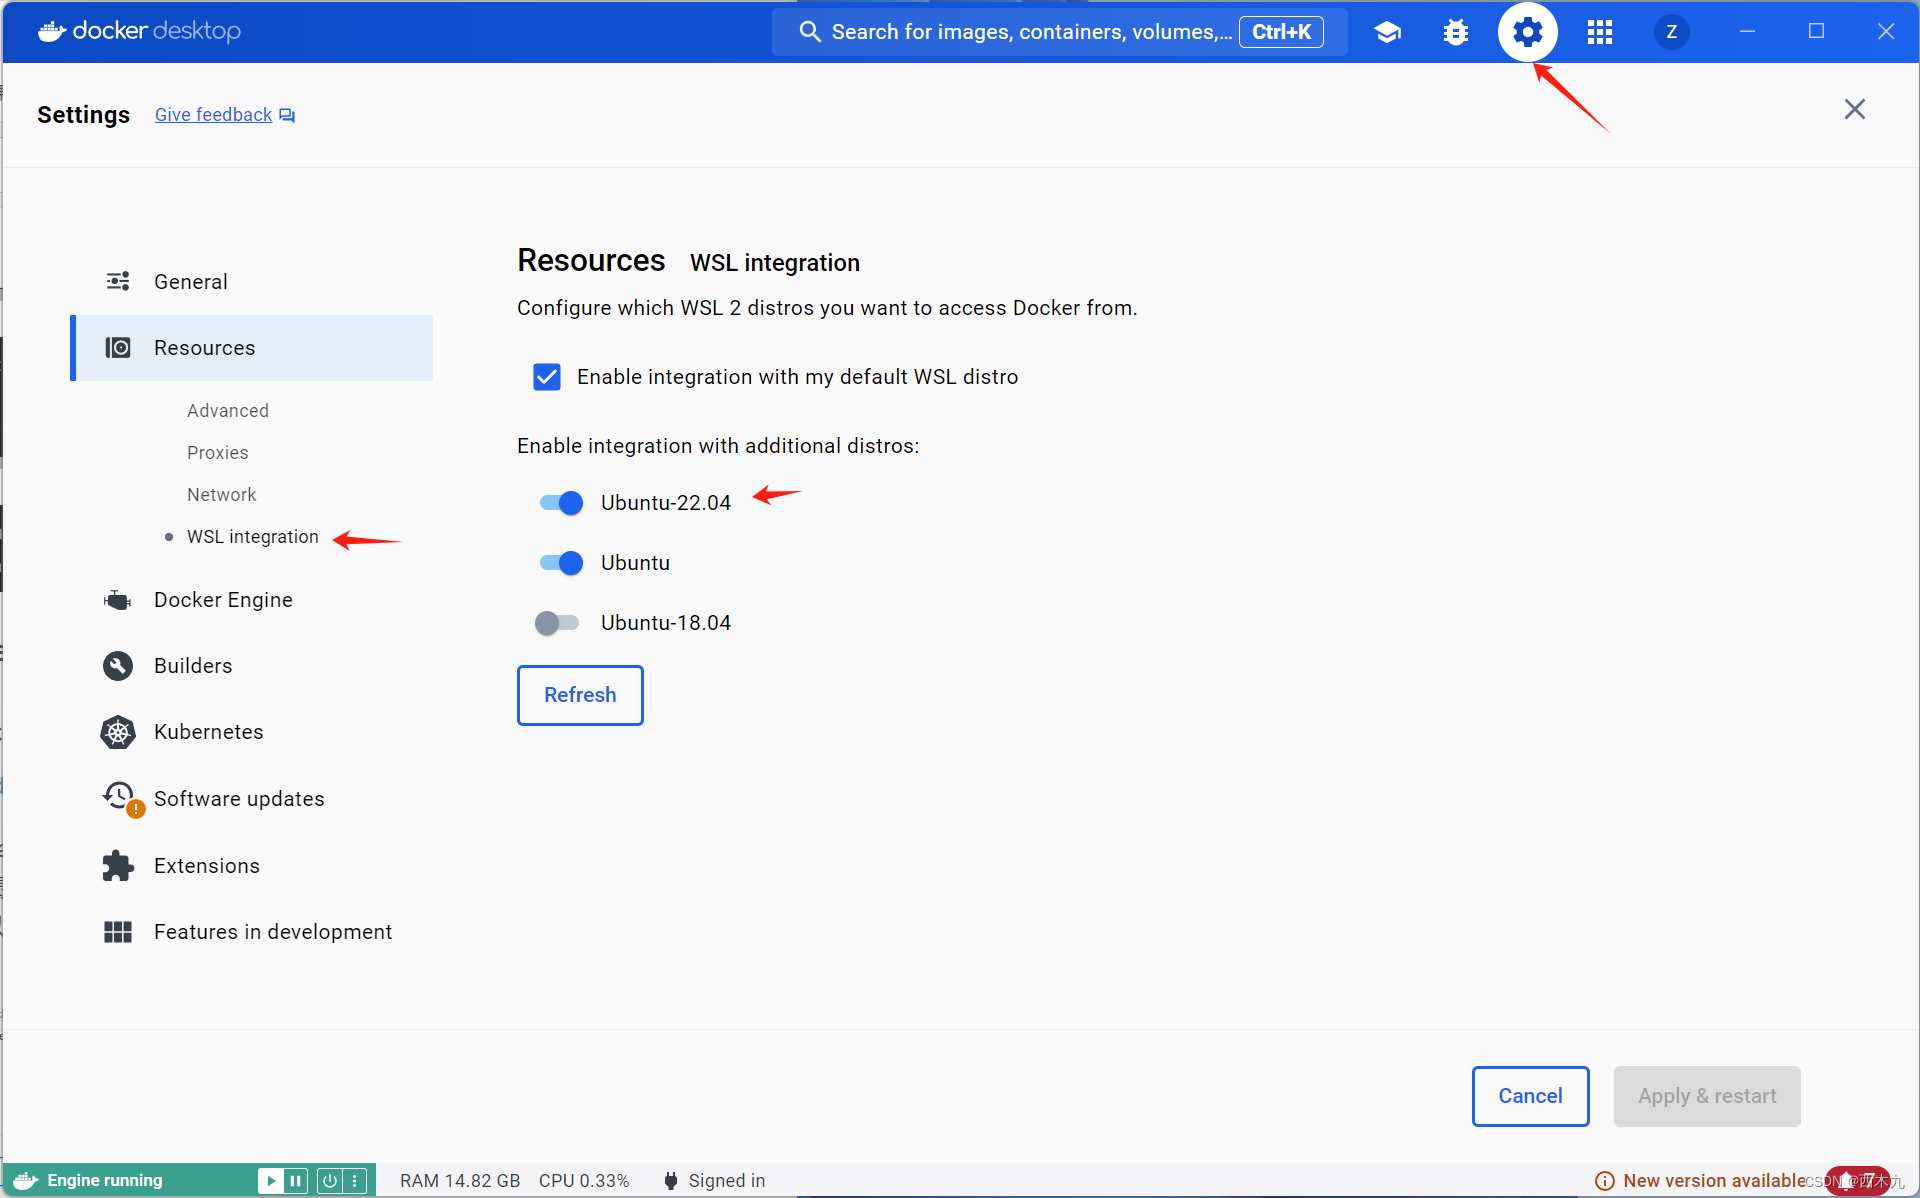Open the Kubernetes settings section
The image size is (1920, 1198).
tap(210, 731)
